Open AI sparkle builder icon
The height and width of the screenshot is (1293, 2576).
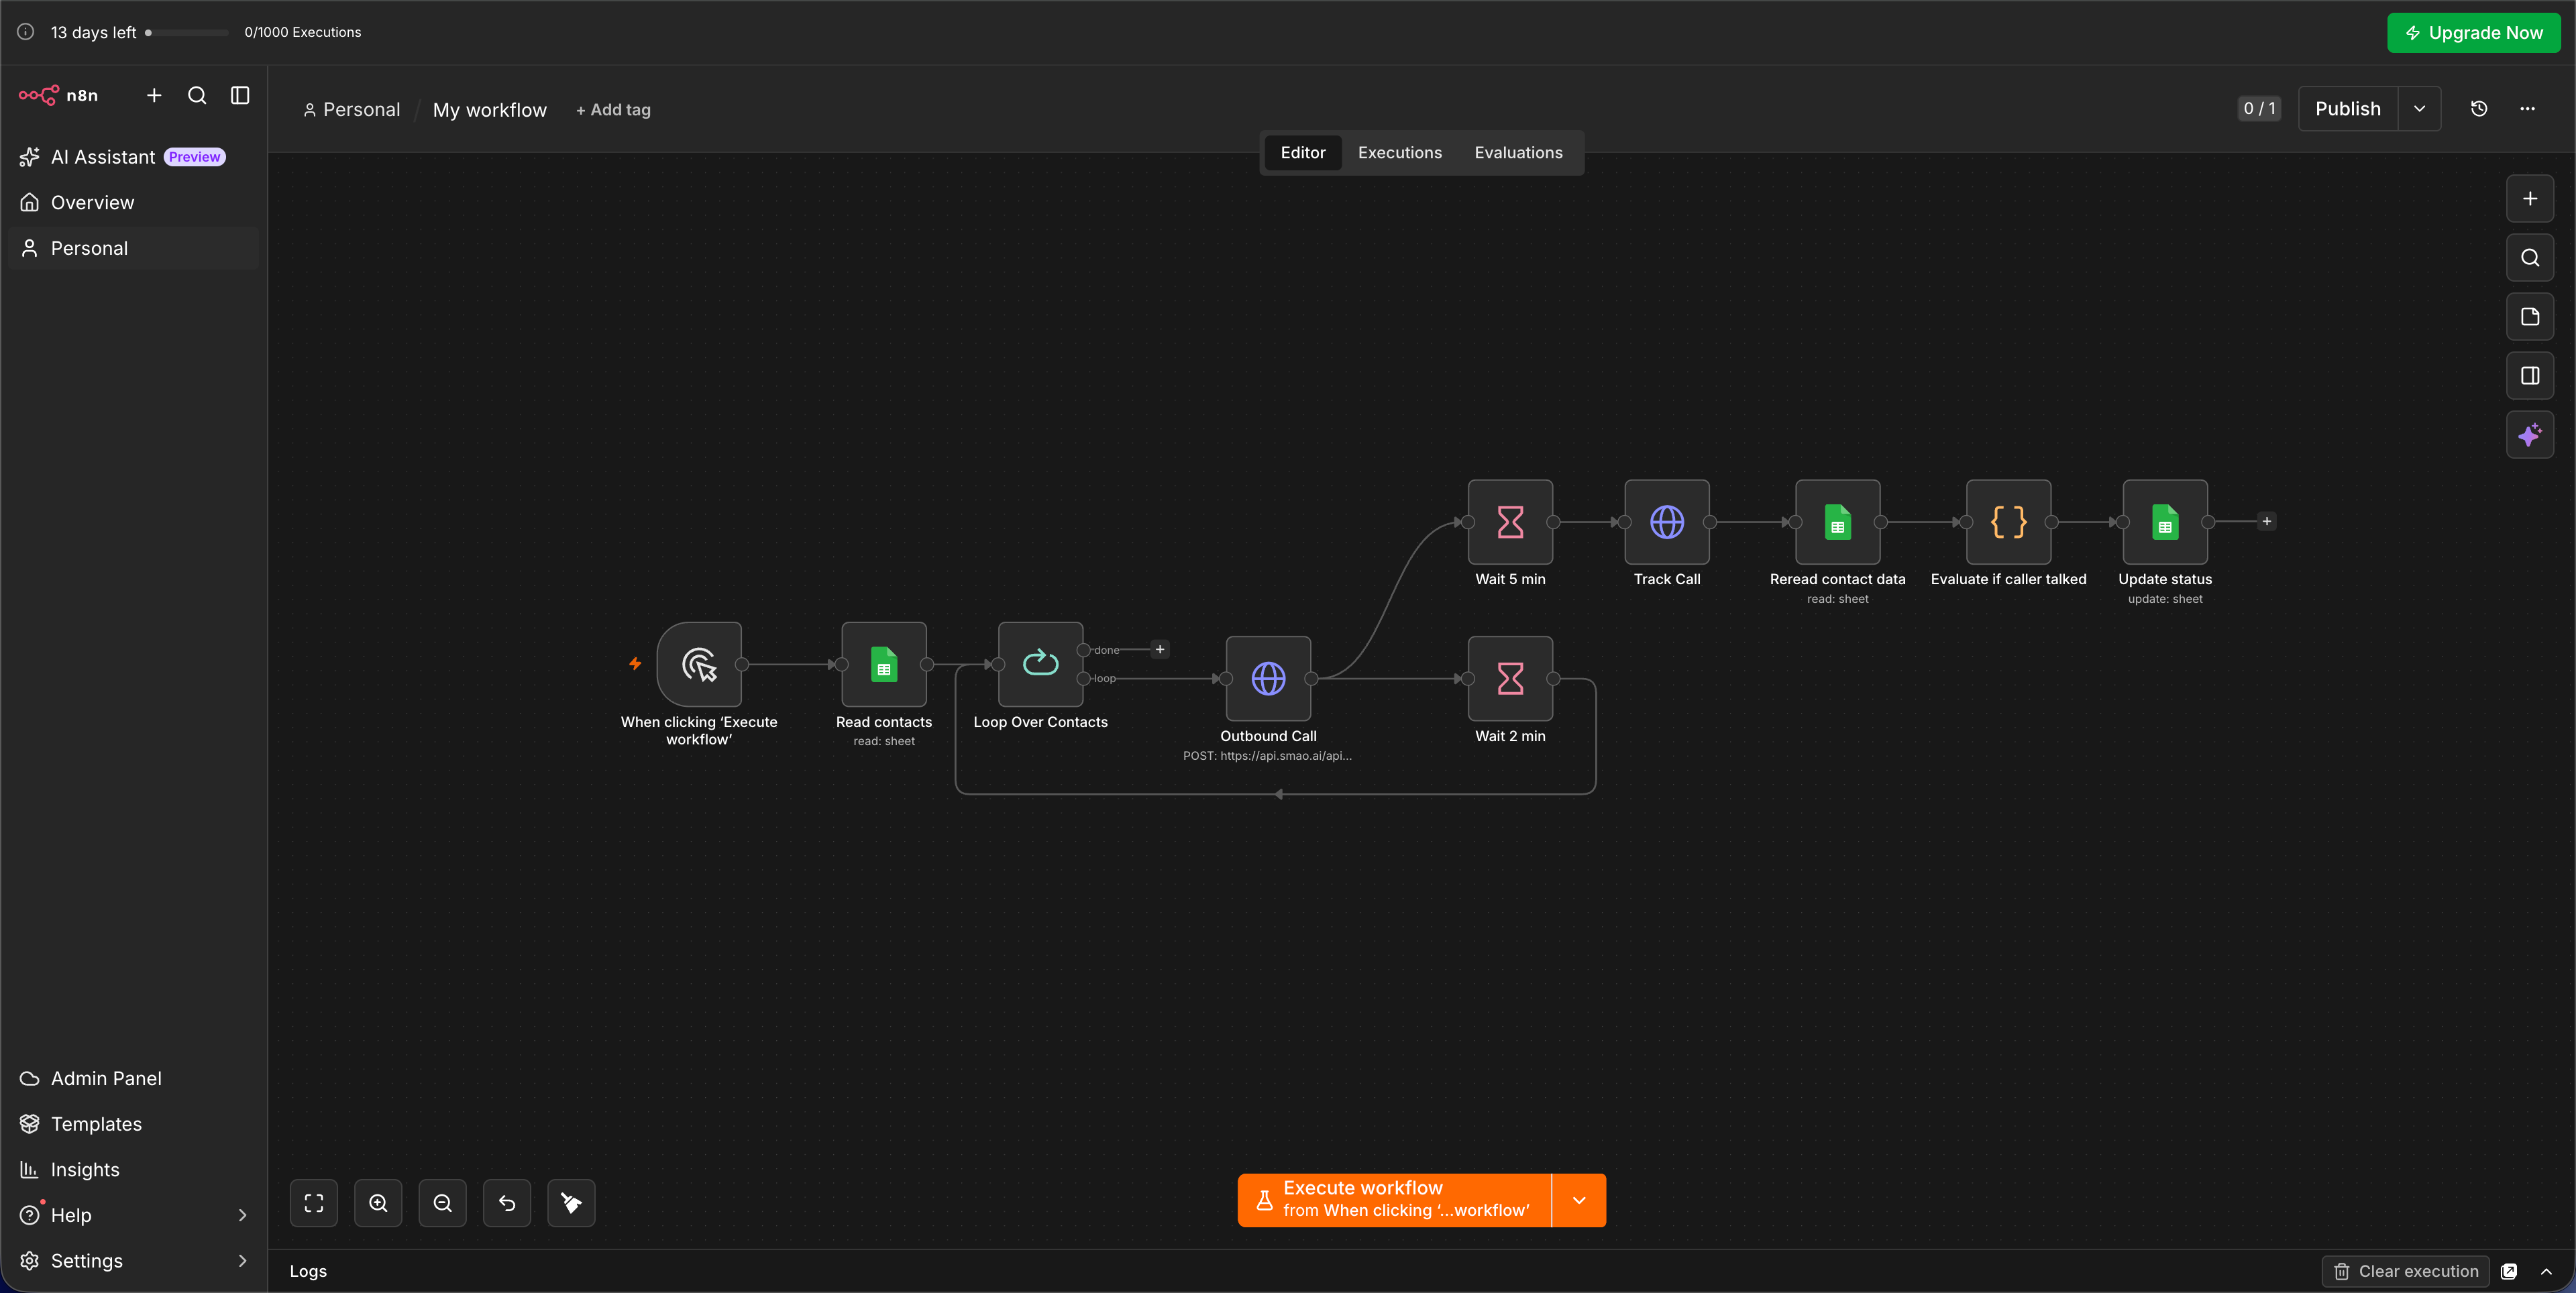2530,435
